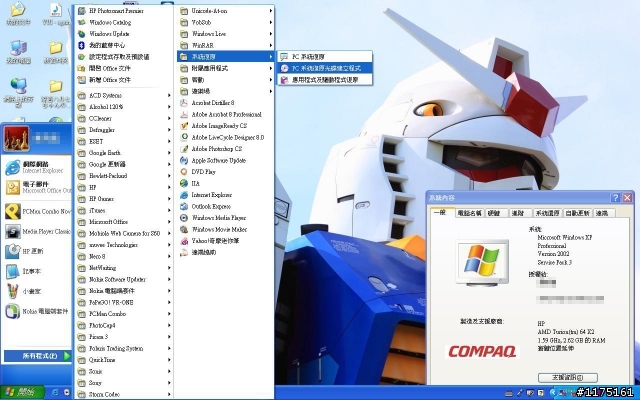Launch Outlook Express

[226, 207]
